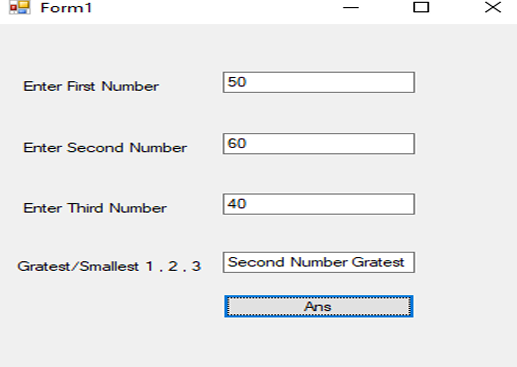The image size is (517, 367).
Task: Focus the third number text box
Action: [x=319, y=204]
